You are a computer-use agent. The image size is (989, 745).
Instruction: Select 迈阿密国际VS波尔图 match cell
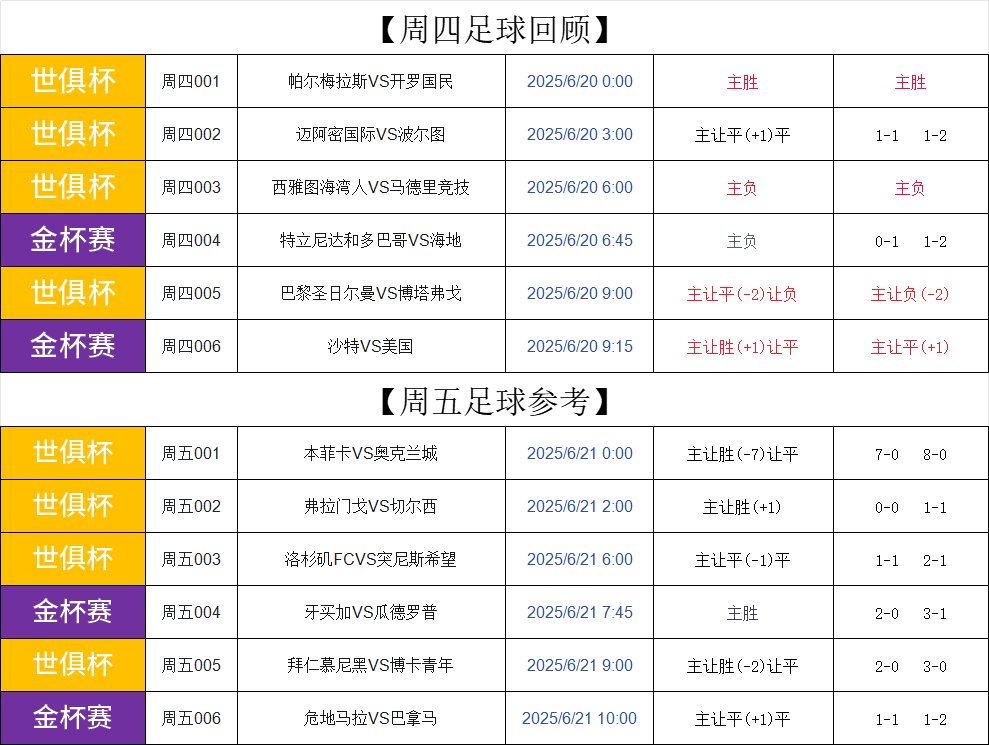[371, 134]
